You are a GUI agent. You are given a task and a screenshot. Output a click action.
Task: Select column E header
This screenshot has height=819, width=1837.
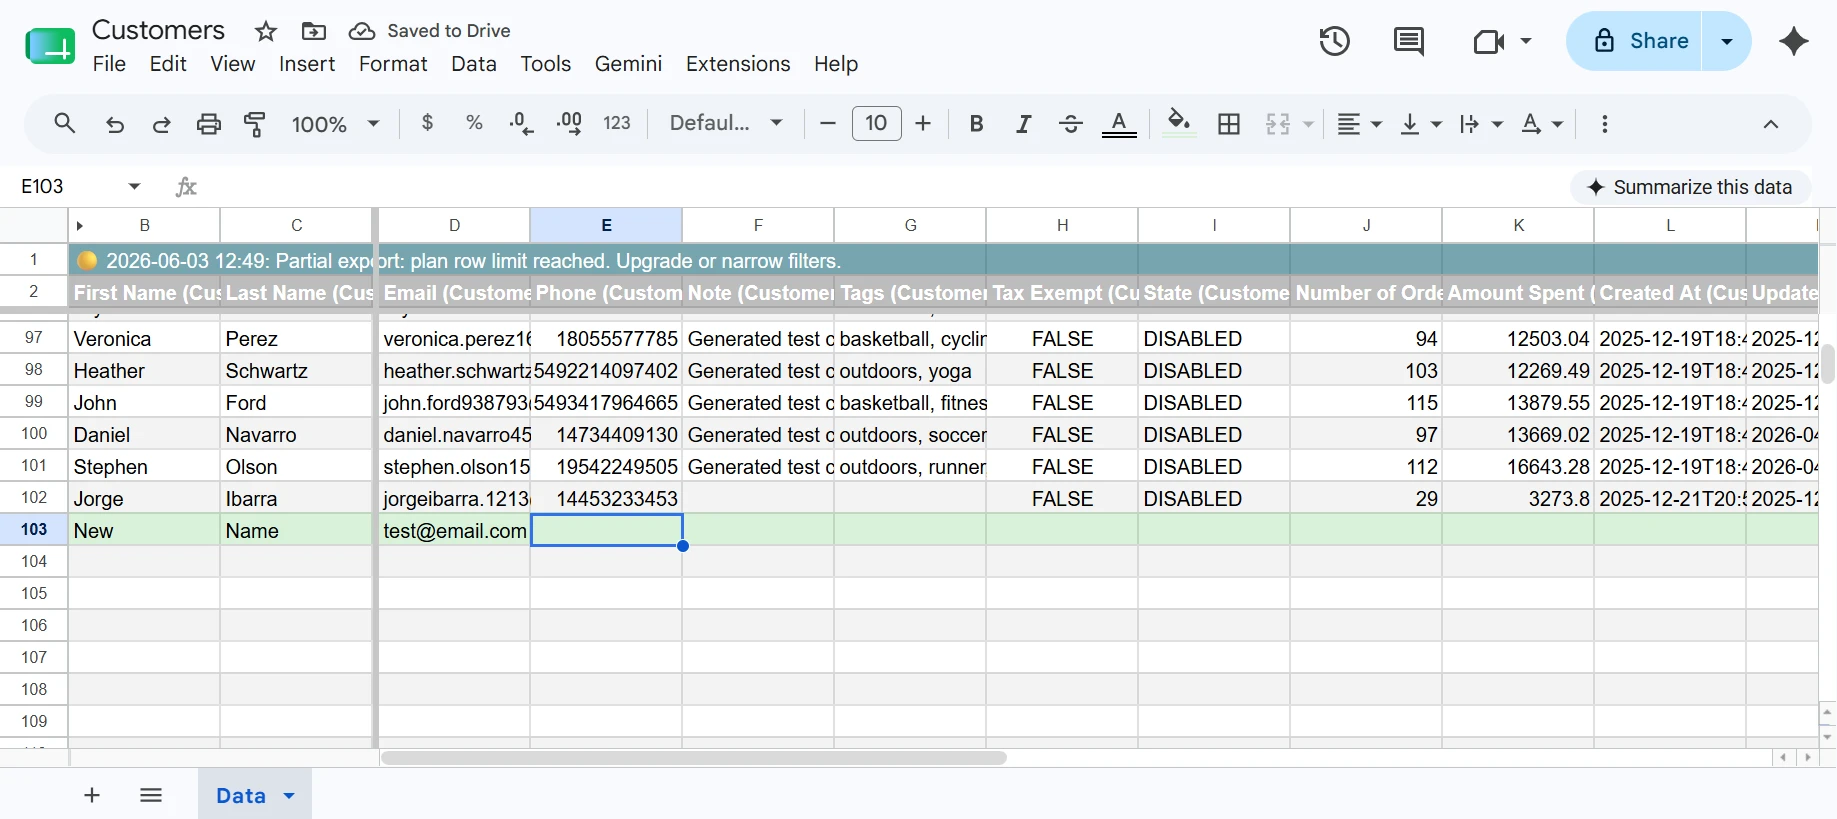coord(606,226)
